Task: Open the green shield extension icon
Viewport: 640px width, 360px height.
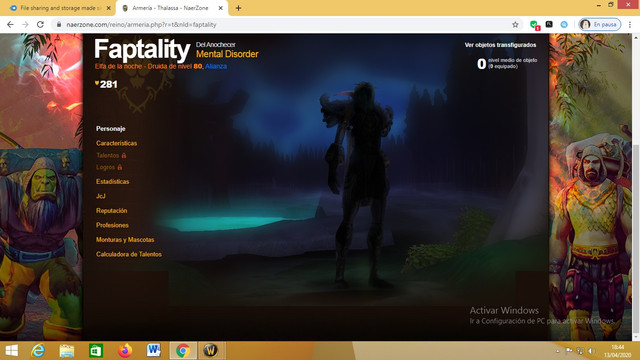Action: click(534, 25)
